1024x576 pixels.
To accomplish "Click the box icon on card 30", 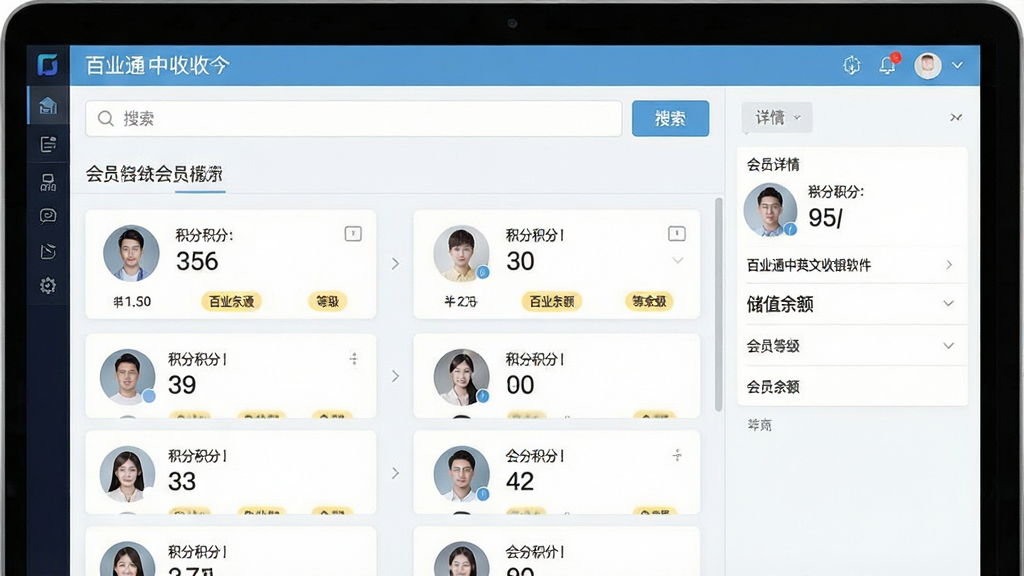I will (x=677, y=233).
